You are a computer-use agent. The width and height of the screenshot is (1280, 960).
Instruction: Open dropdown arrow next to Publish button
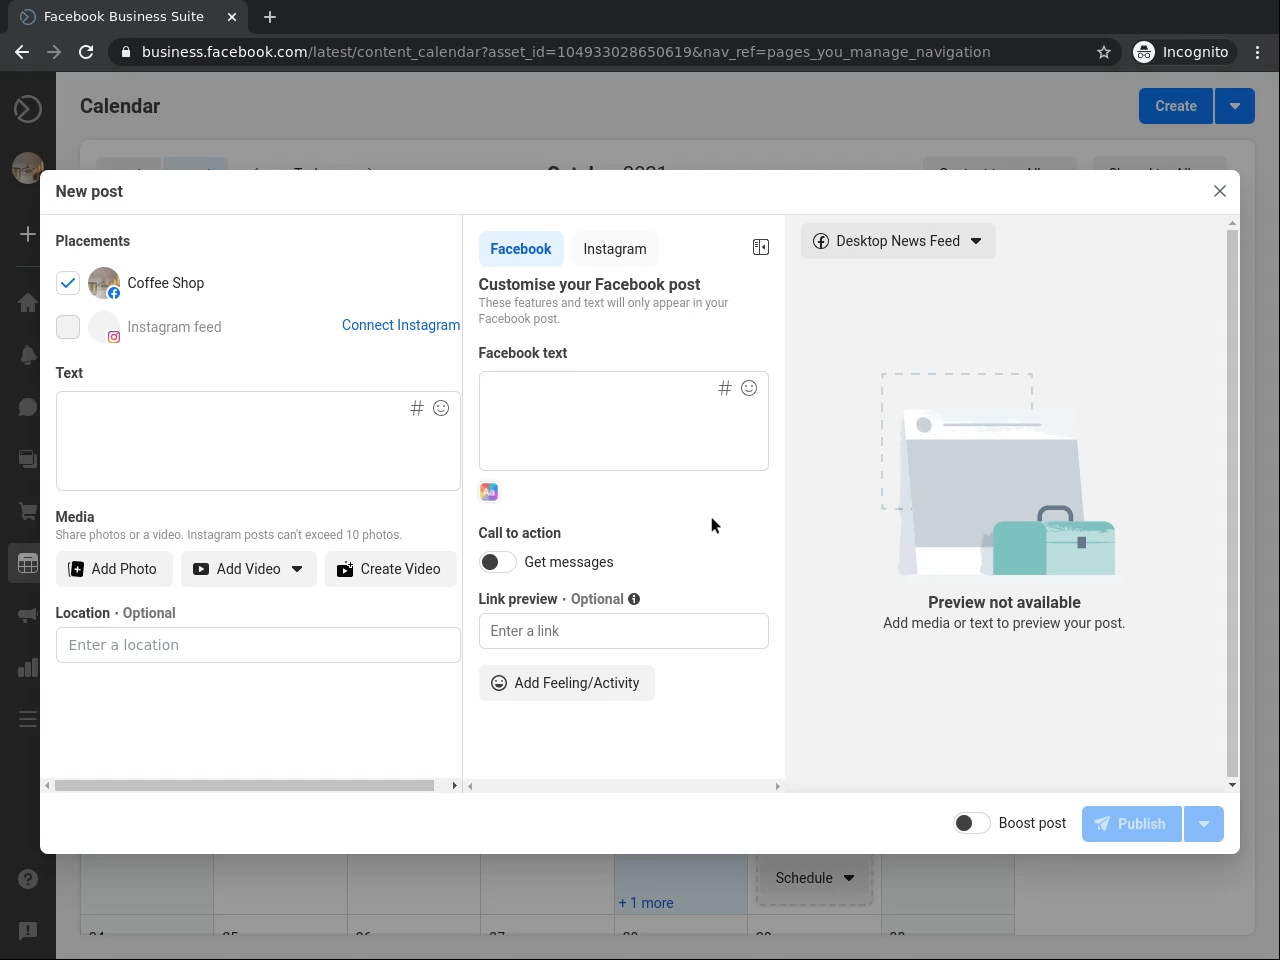[x=1204, y=824]
